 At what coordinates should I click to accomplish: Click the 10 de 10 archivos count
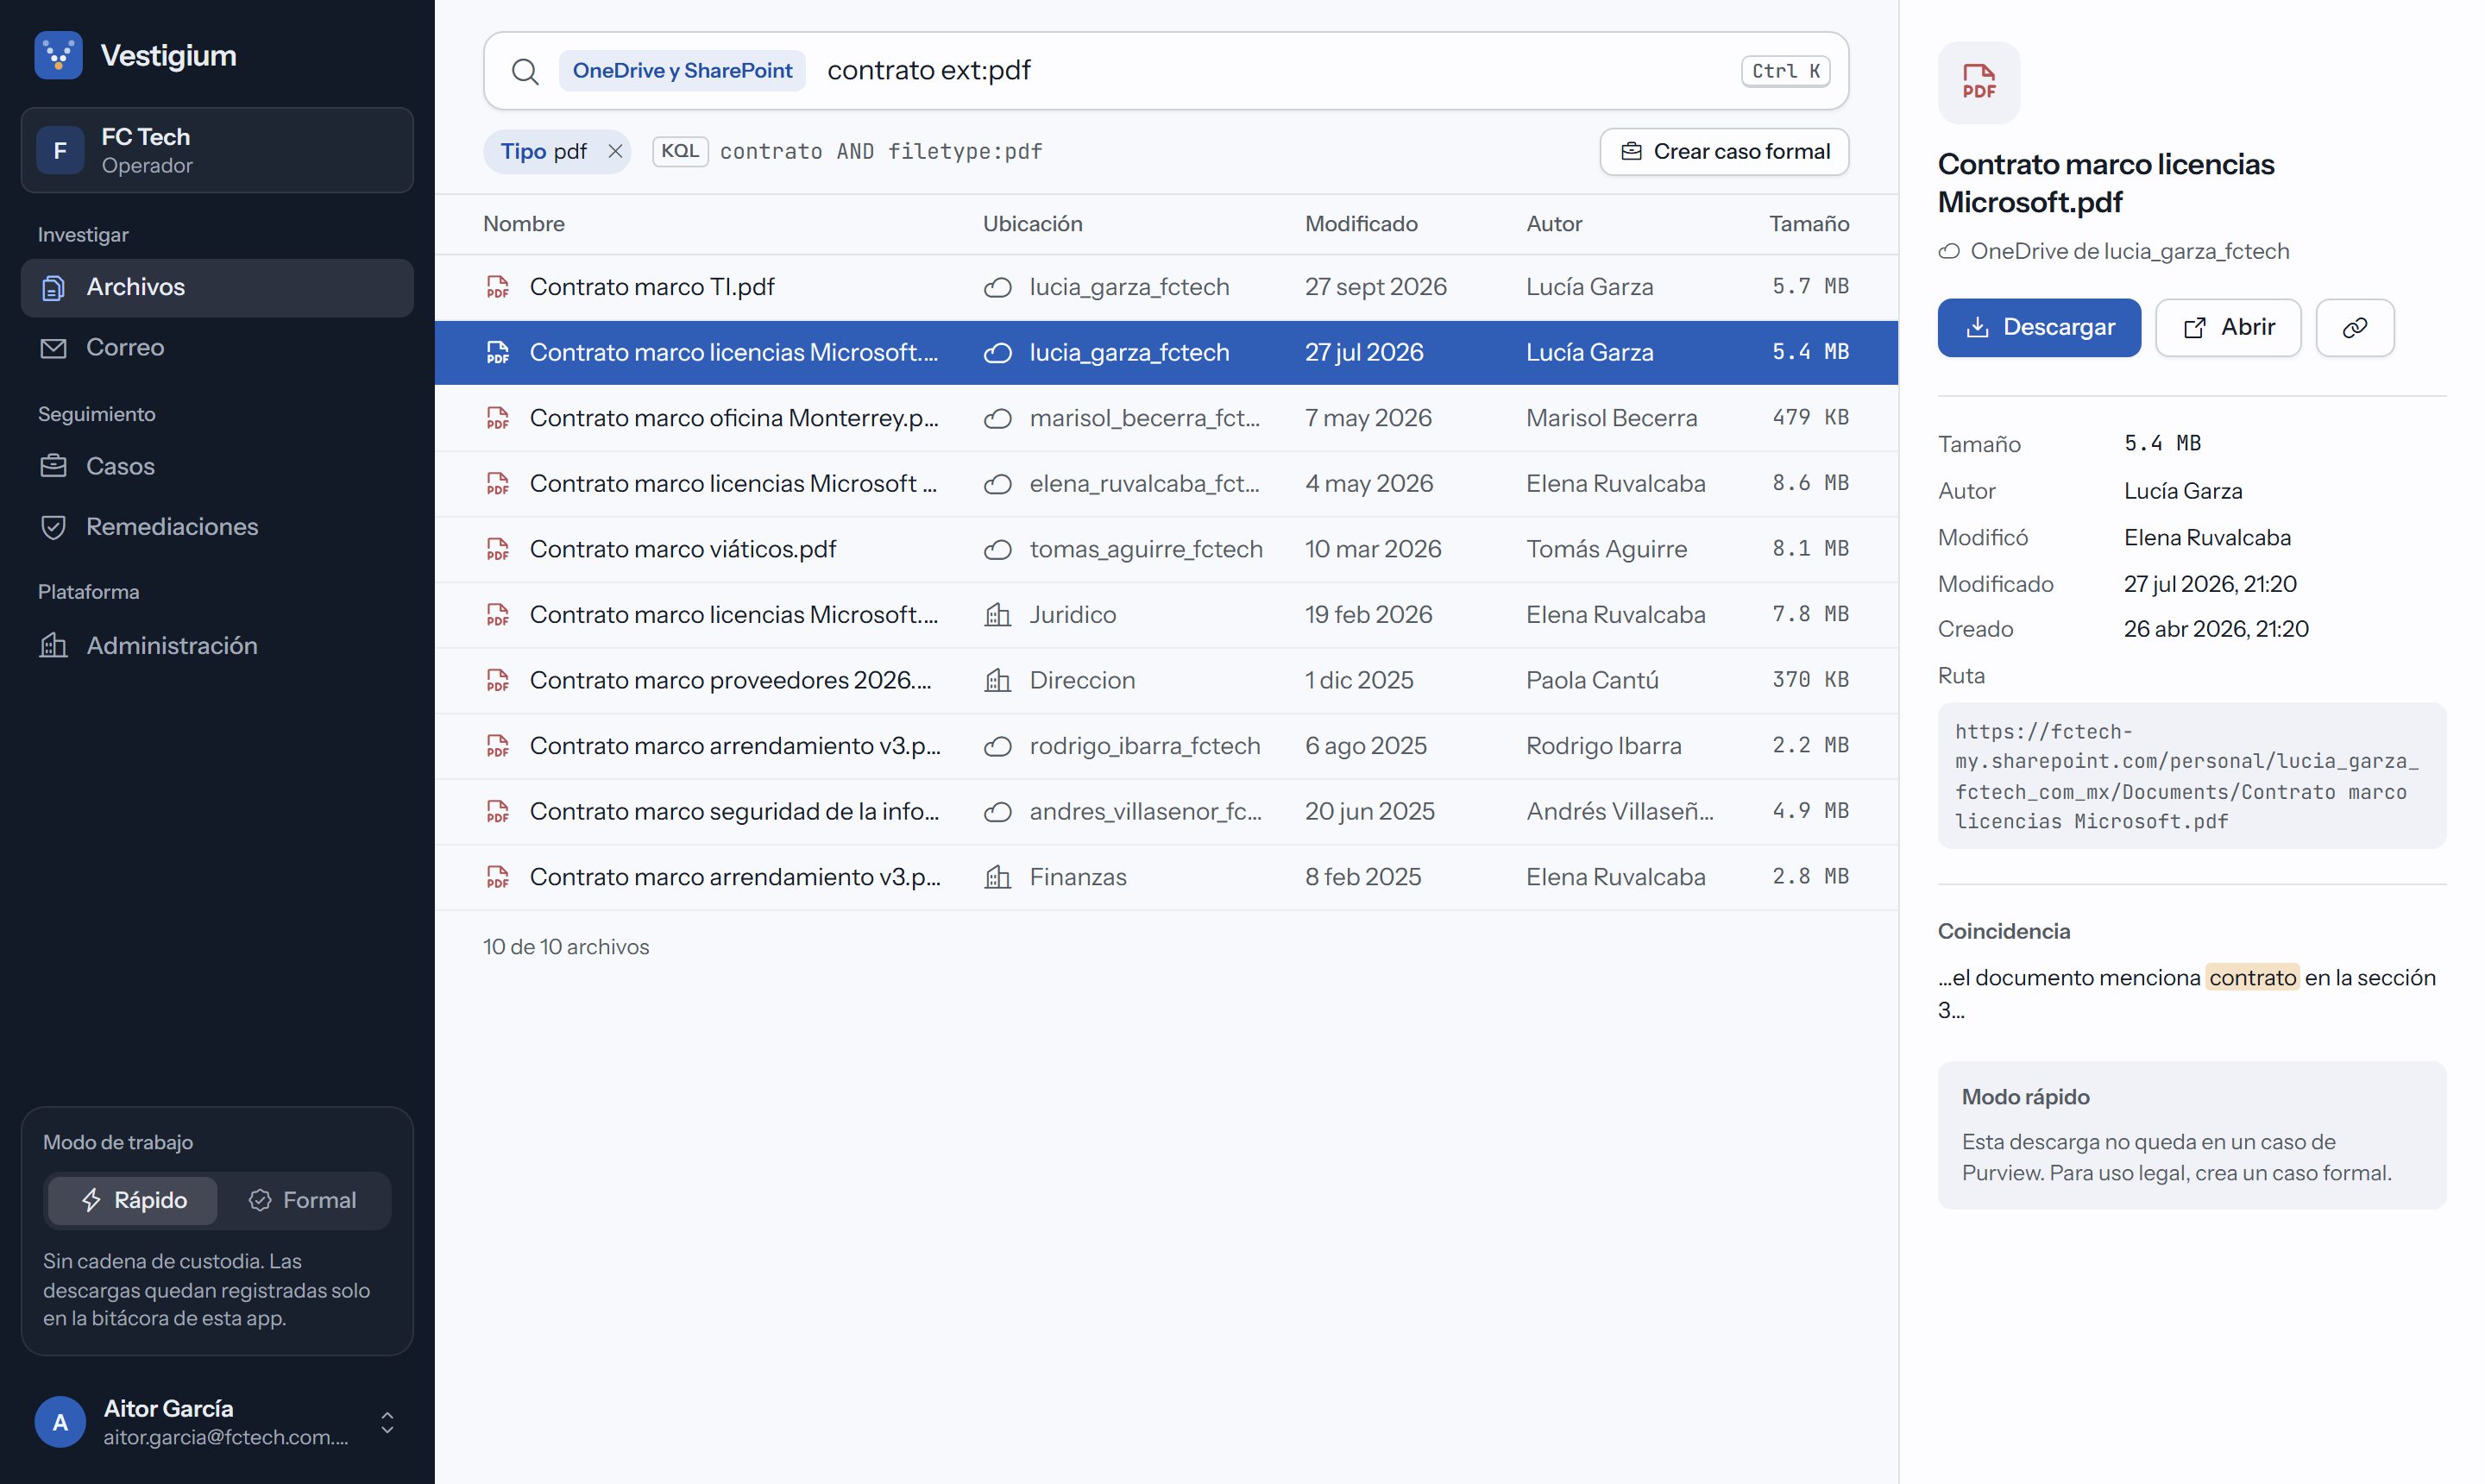click(566, 946)
